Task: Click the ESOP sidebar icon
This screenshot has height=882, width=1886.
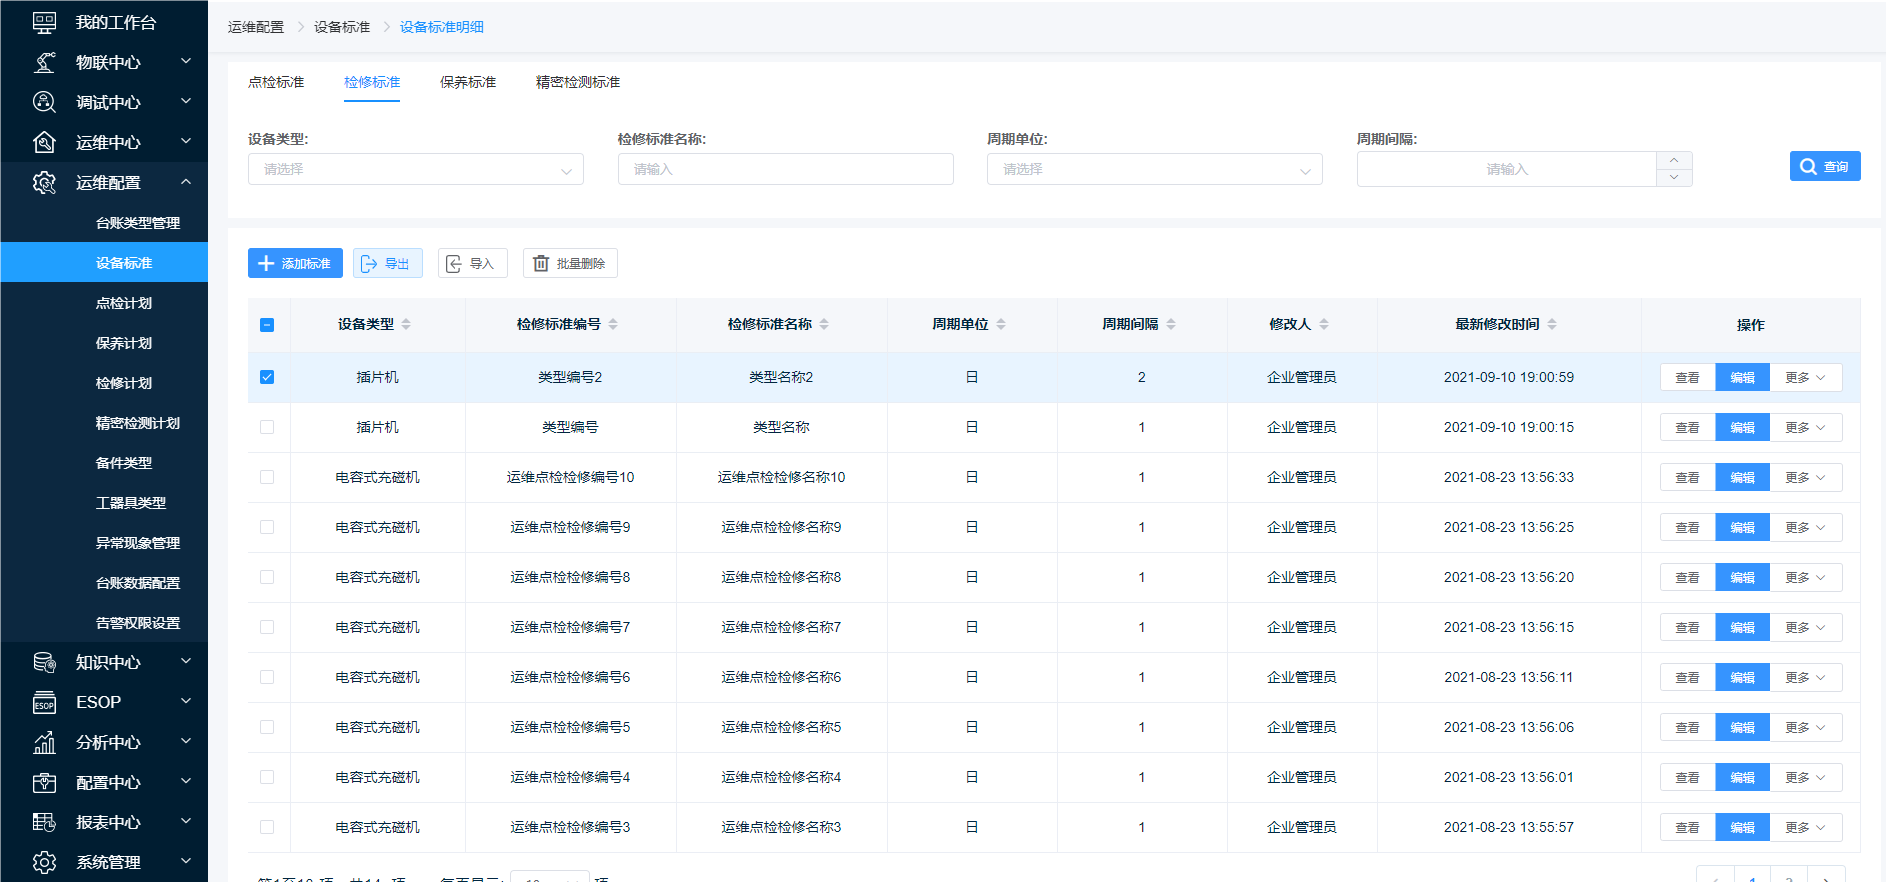Action: click(x=44, y=703)
